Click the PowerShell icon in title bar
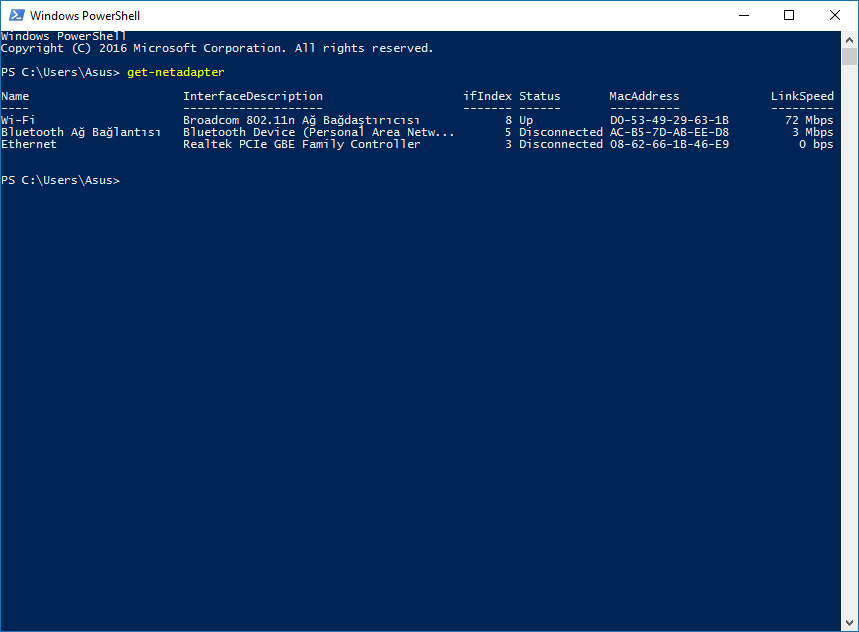 click(16, 15)
